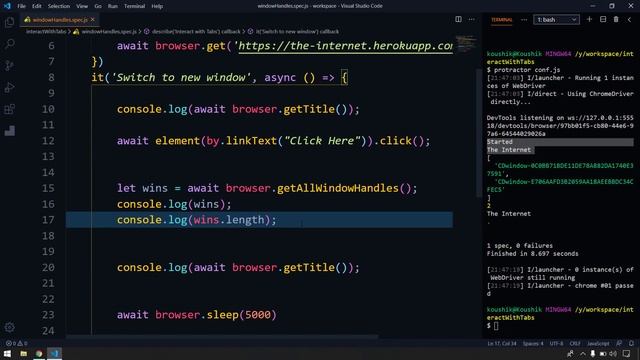Click the it('Switch to new window') callback breadcrumb
640x360 pixels.
coord(297,31)
